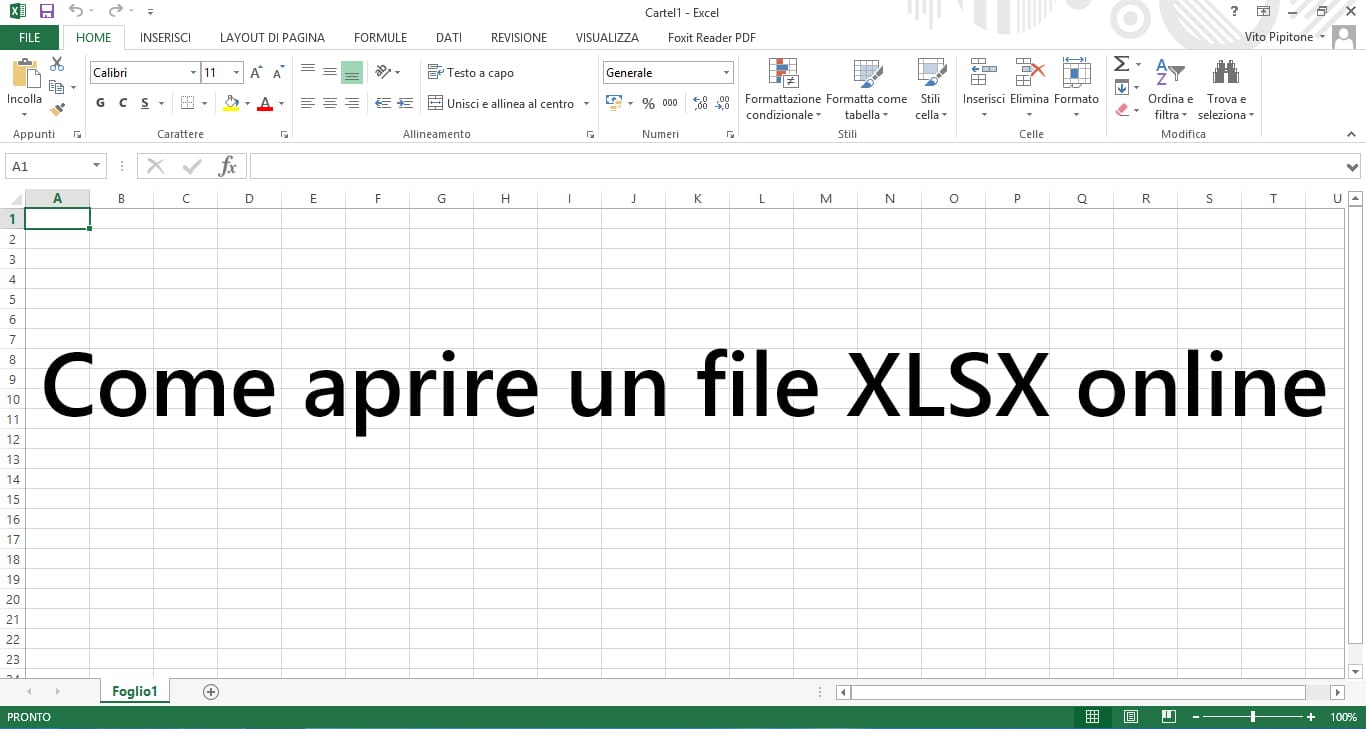Open the font name dropdown

coord(192,72)
